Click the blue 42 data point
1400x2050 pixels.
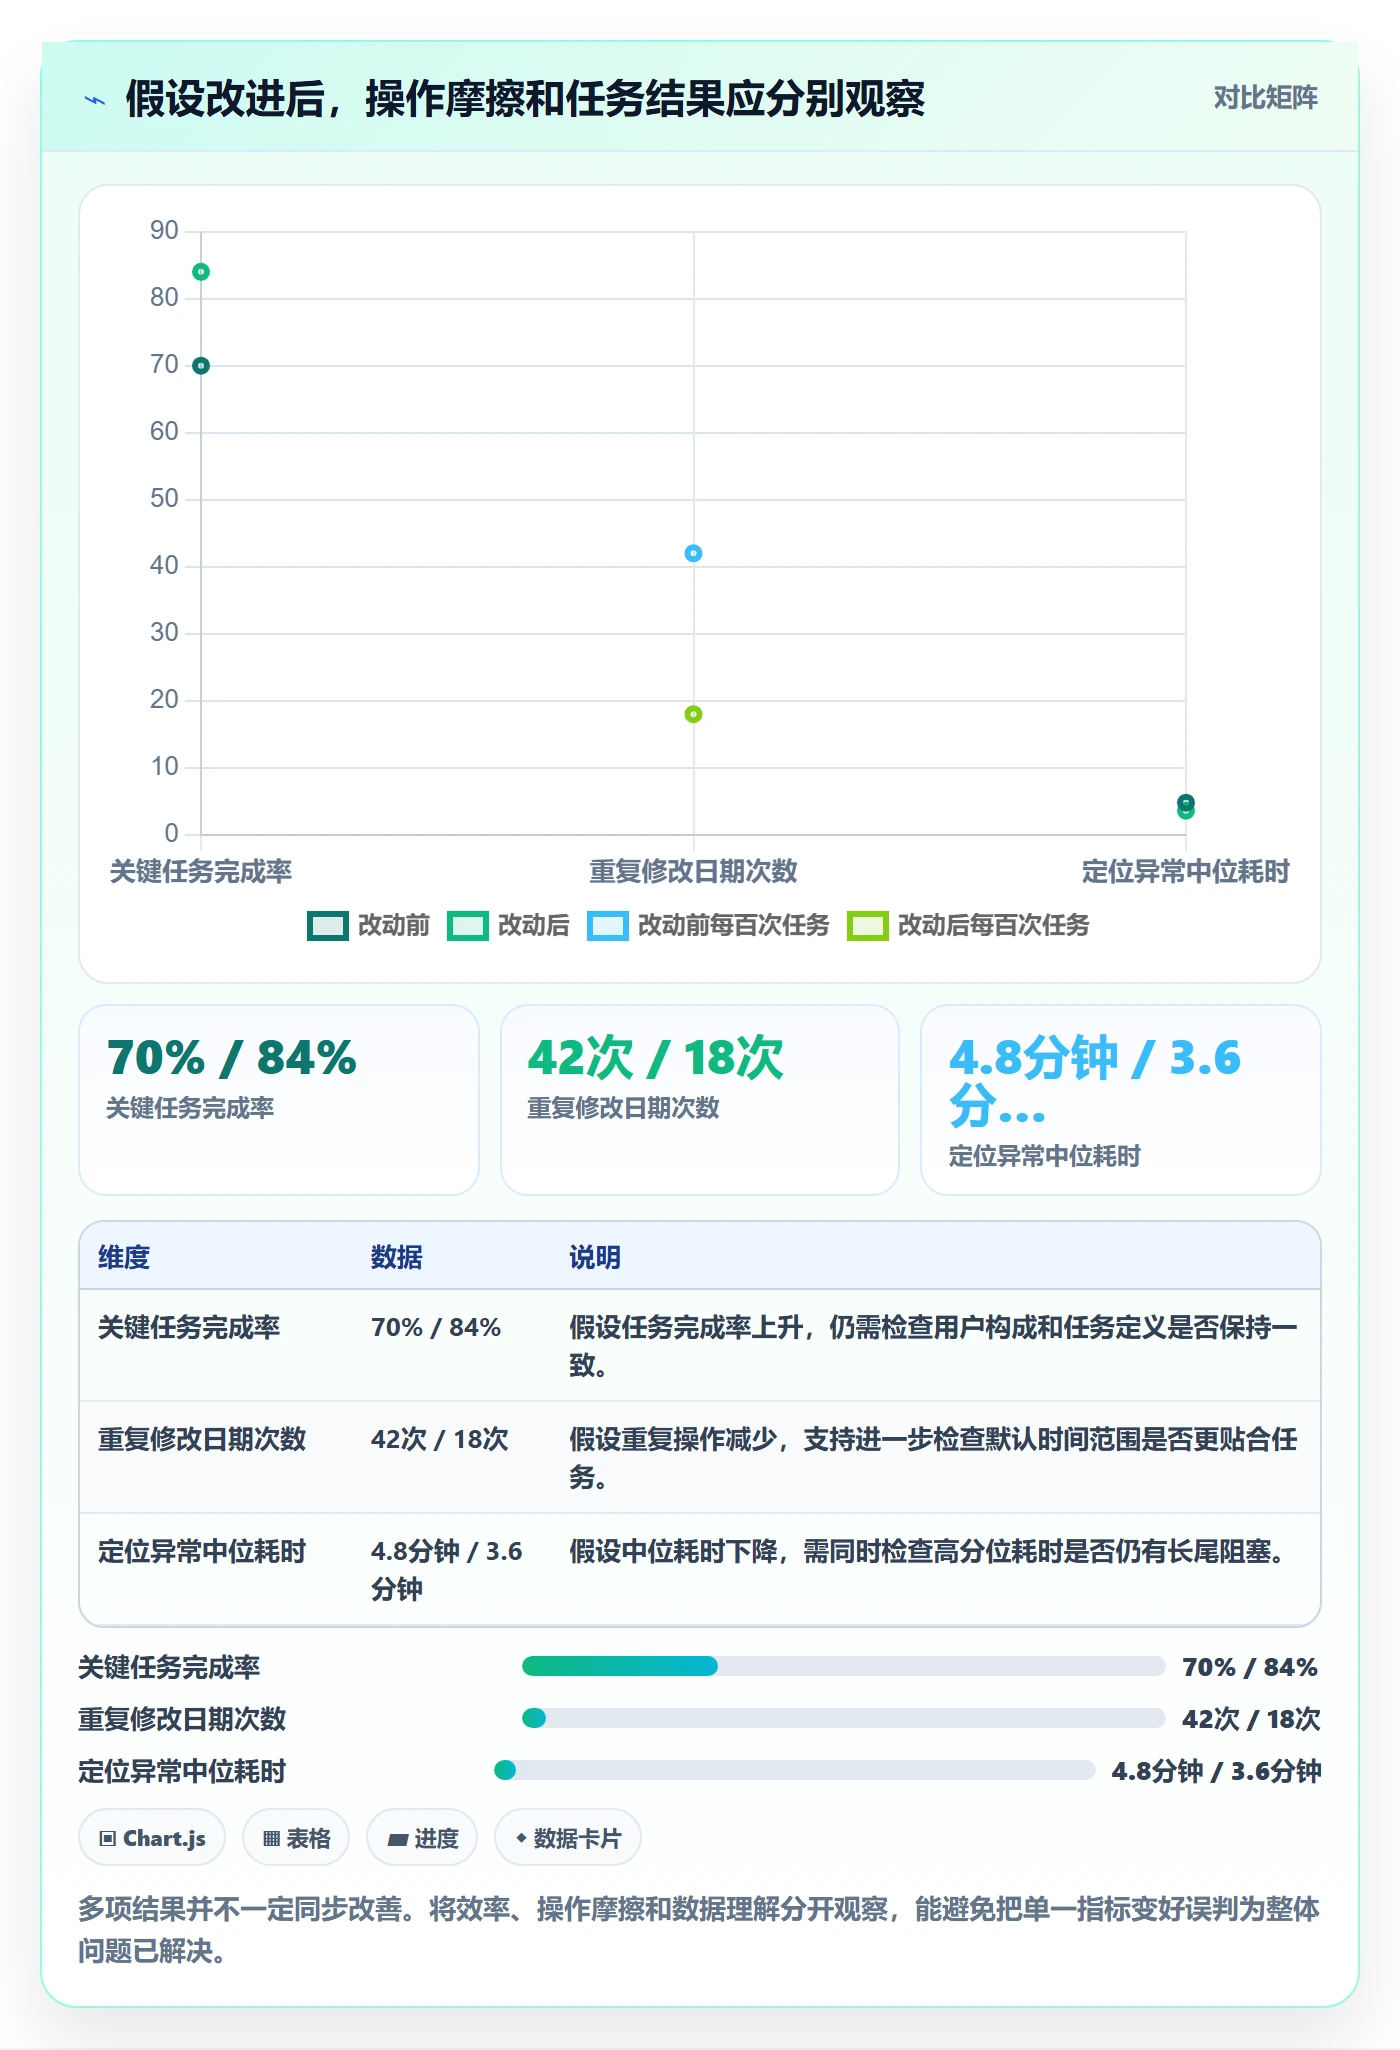coord(693,553)
